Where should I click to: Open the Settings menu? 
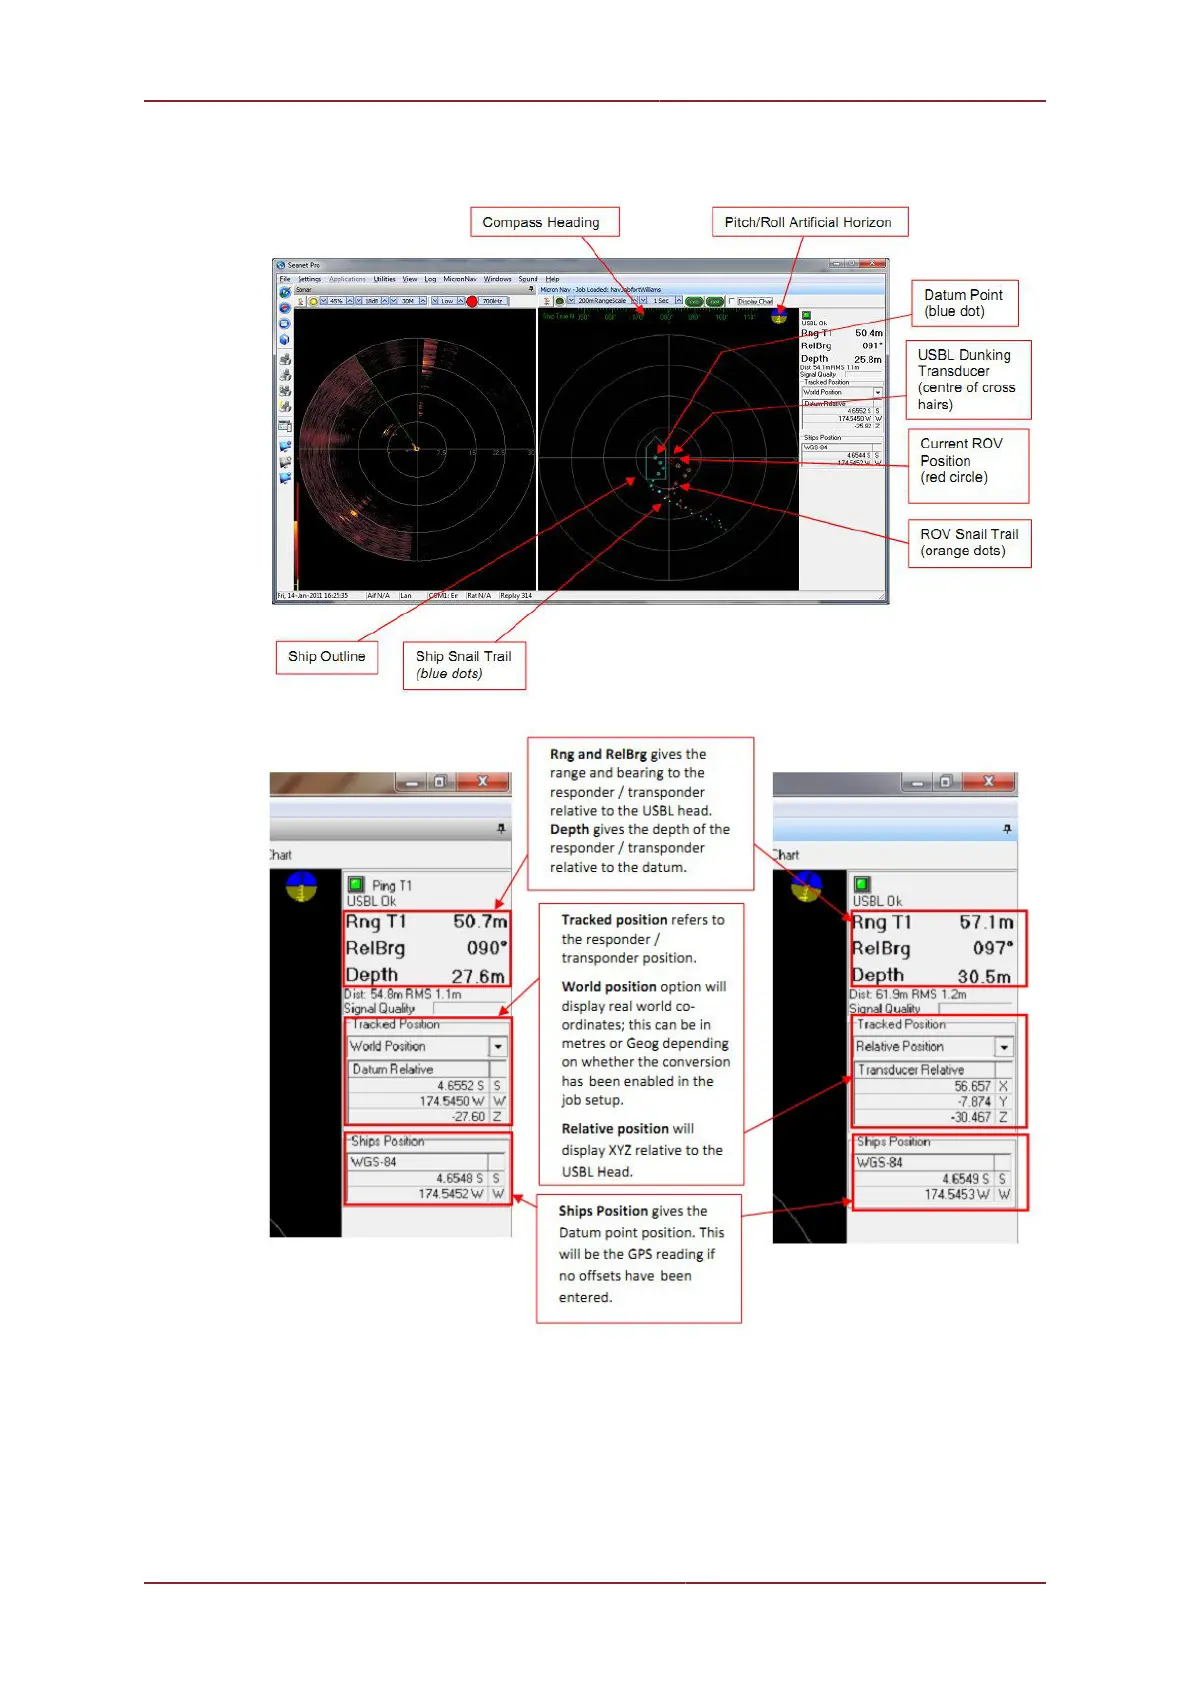(x=310, y=279)
